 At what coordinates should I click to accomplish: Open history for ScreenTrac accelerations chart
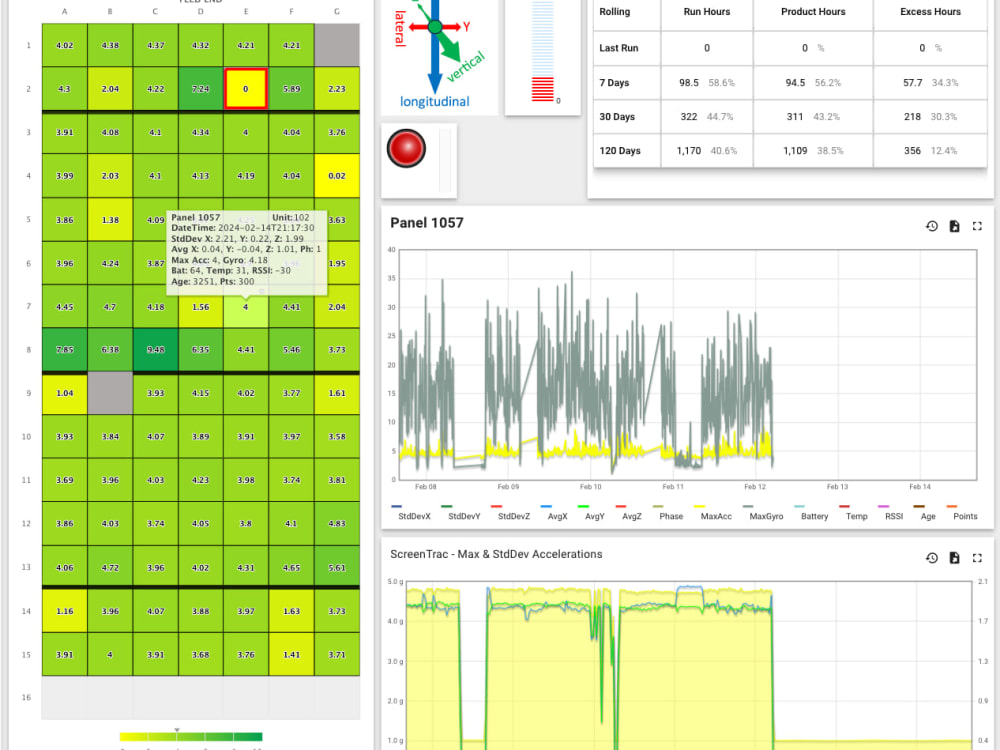point(932,557)
